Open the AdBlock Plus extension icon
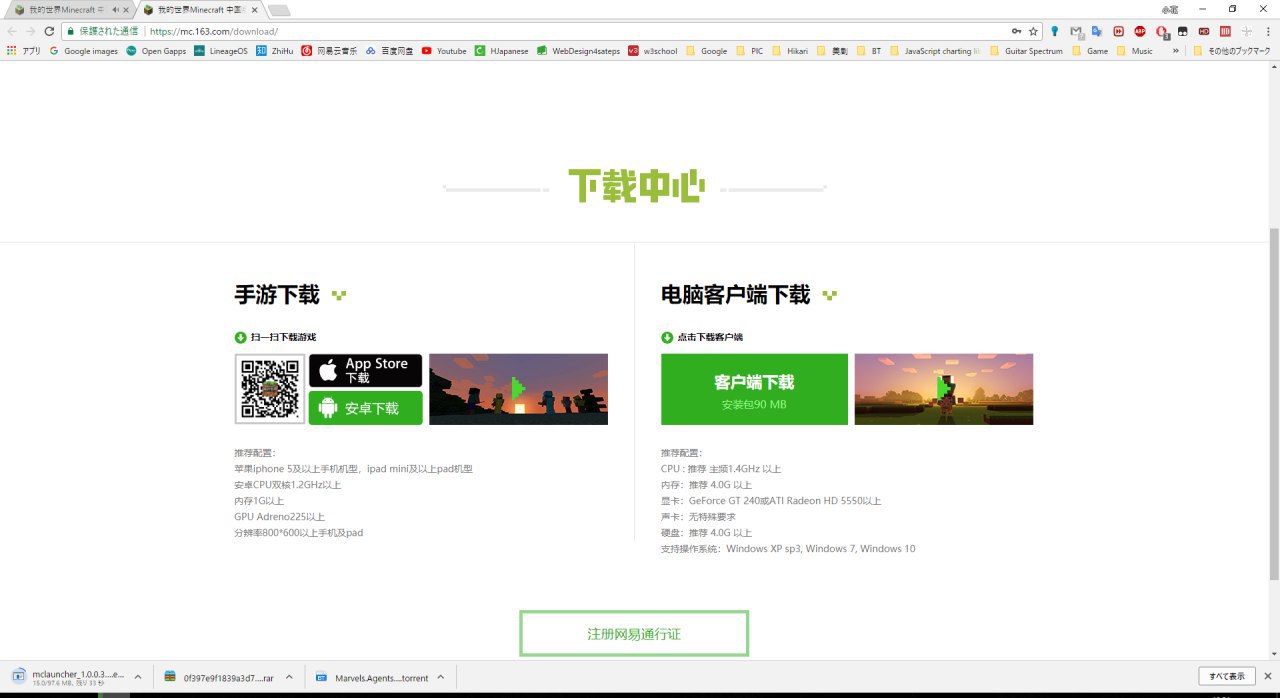This screenshot has width=1280, height=698. [x=1140, y=31]
